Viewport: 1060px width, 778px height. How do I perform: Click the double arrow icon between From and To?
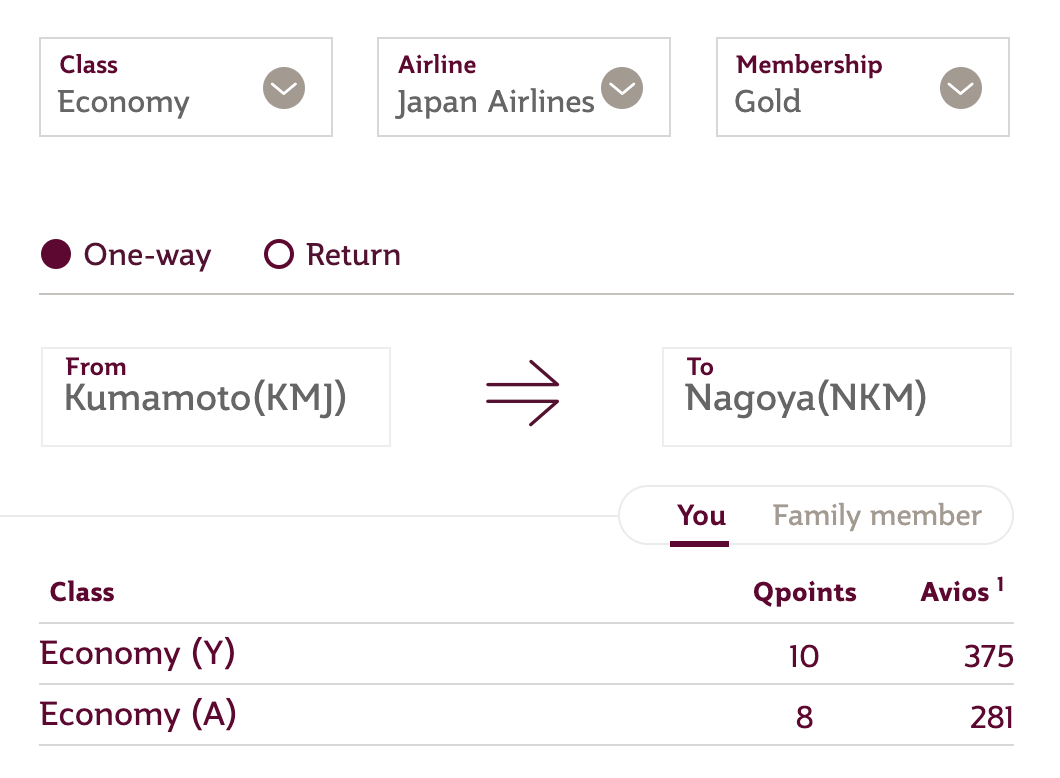523,395
